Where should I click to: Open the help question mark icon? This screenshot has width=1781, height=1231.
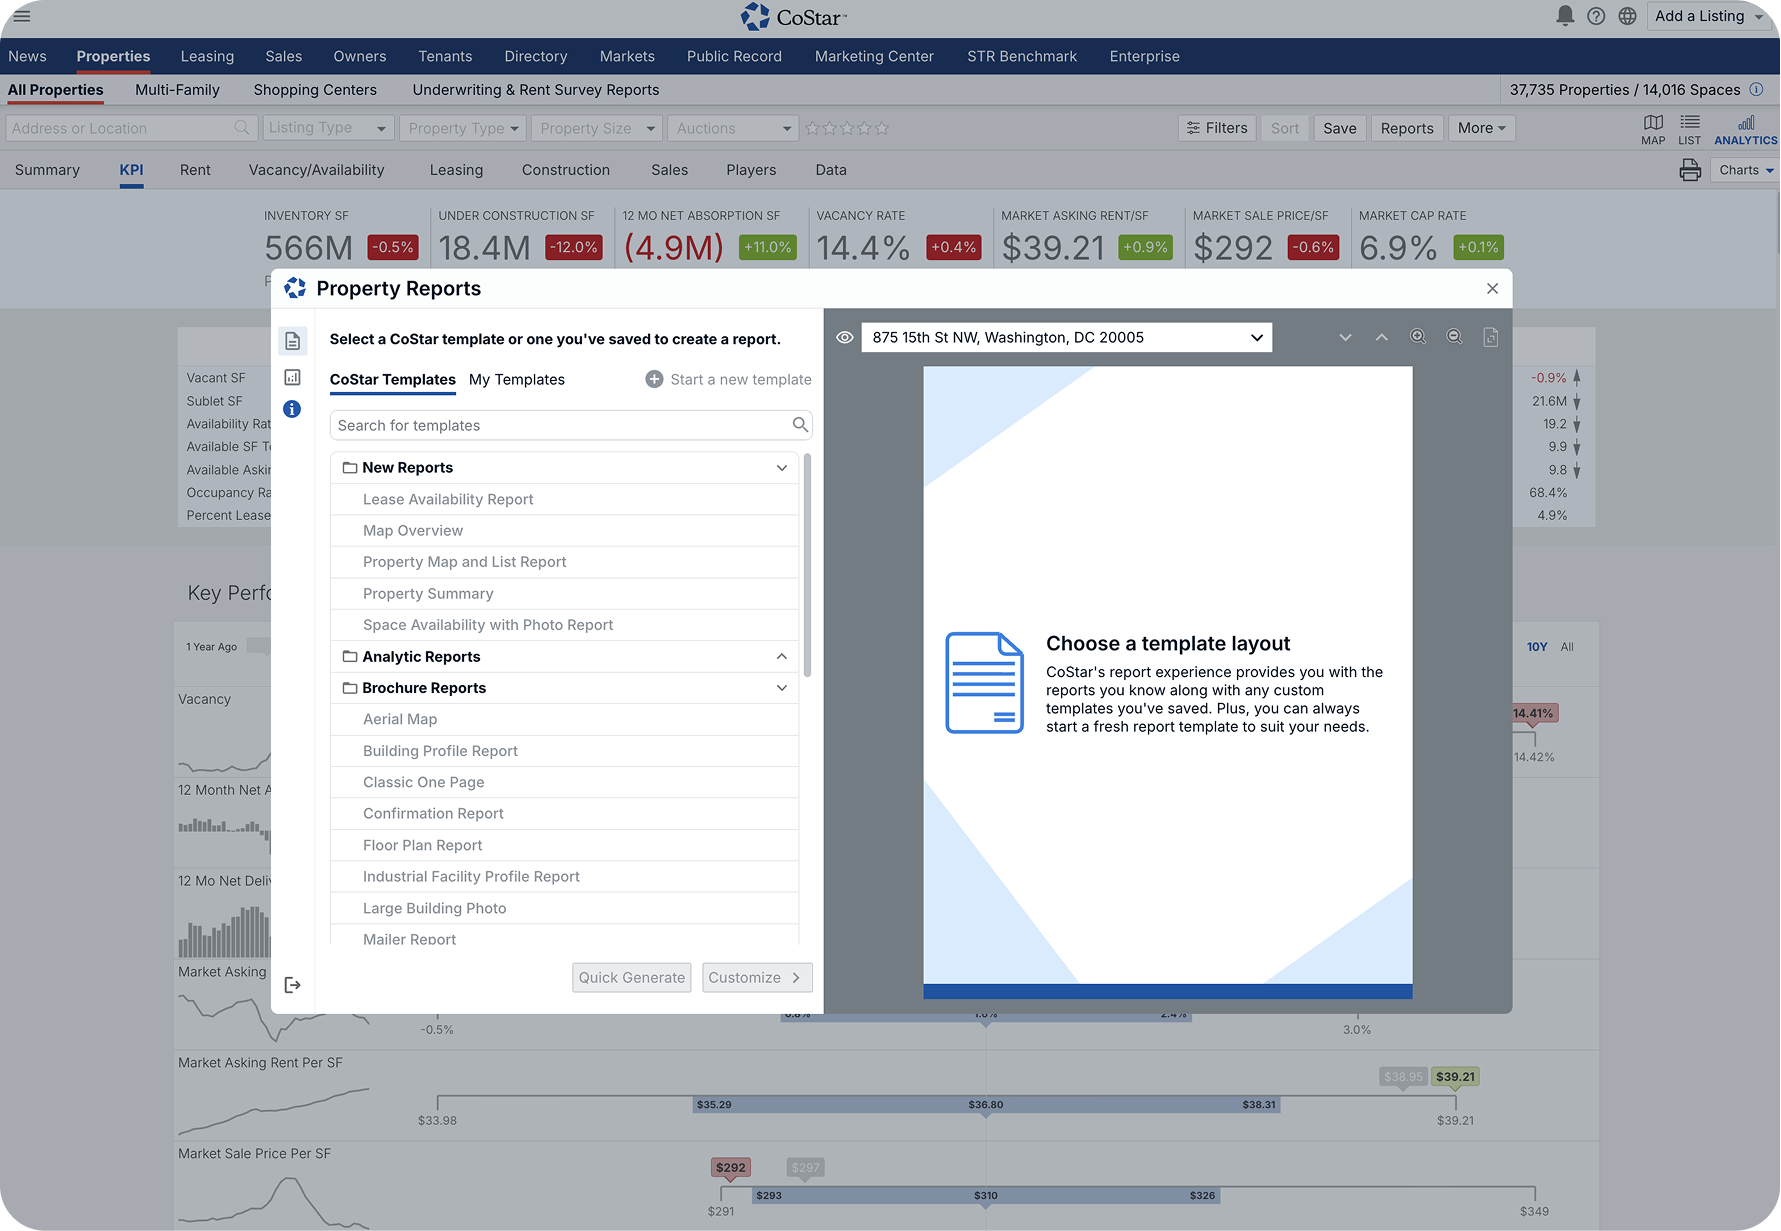click(x=1596, y=16)
